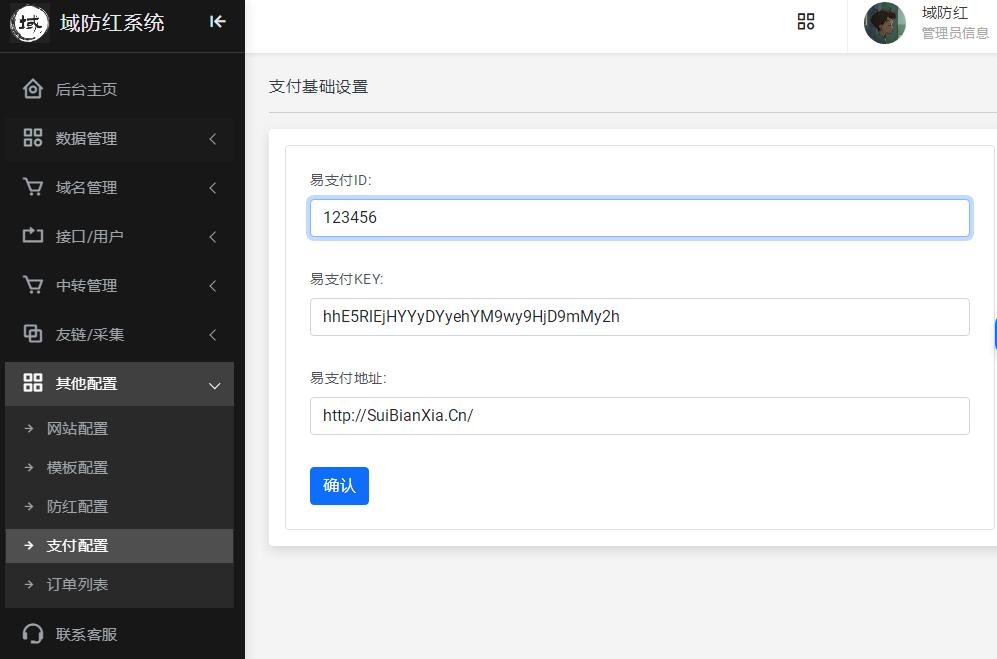Expand the 数据管理 submenu chevron
The width and height of the screenshot is (997, 659).
(212, 139)
